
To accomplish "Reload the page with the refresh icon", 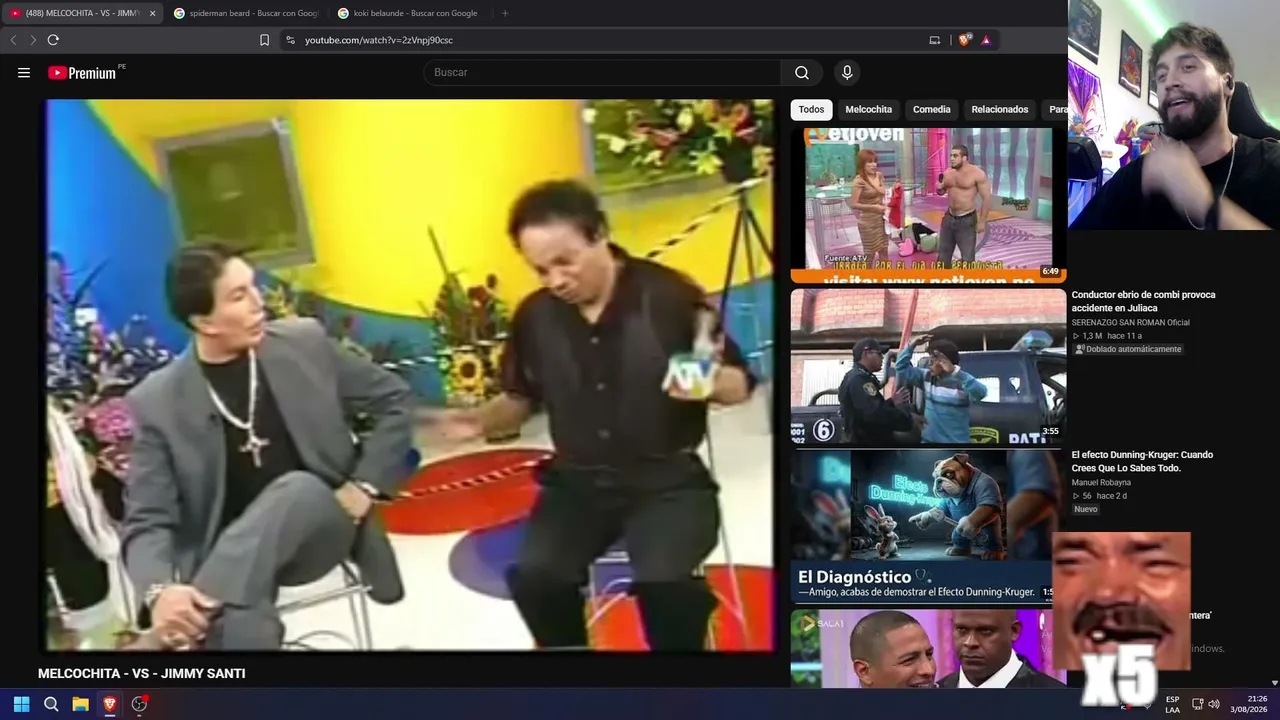I will pos(53,40).
